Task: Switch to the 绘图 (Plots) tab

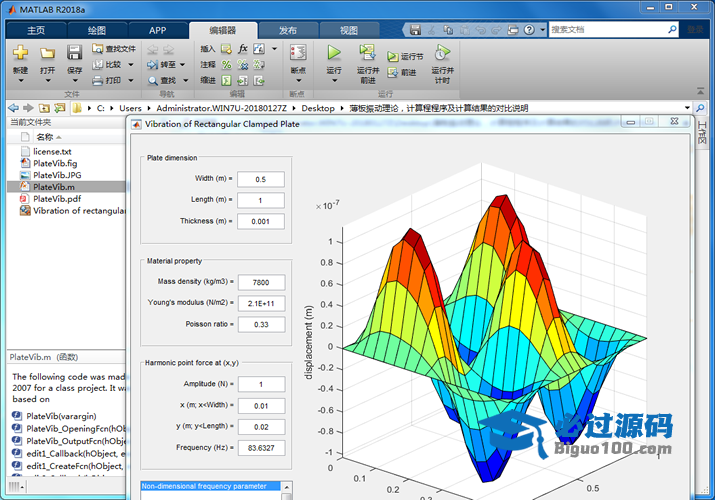Action: [97, 31]
